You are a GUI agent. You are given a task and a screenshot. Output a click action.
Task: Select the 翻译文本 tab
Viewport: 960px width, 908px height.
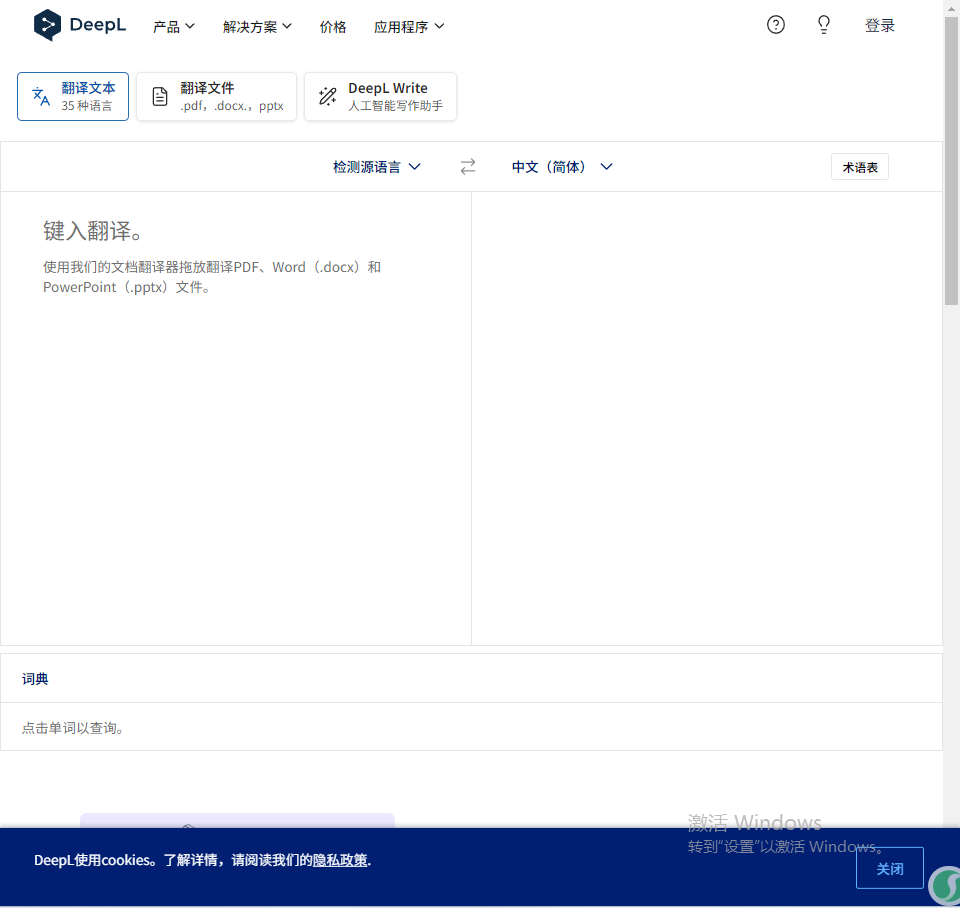click(x=73, y=96)
